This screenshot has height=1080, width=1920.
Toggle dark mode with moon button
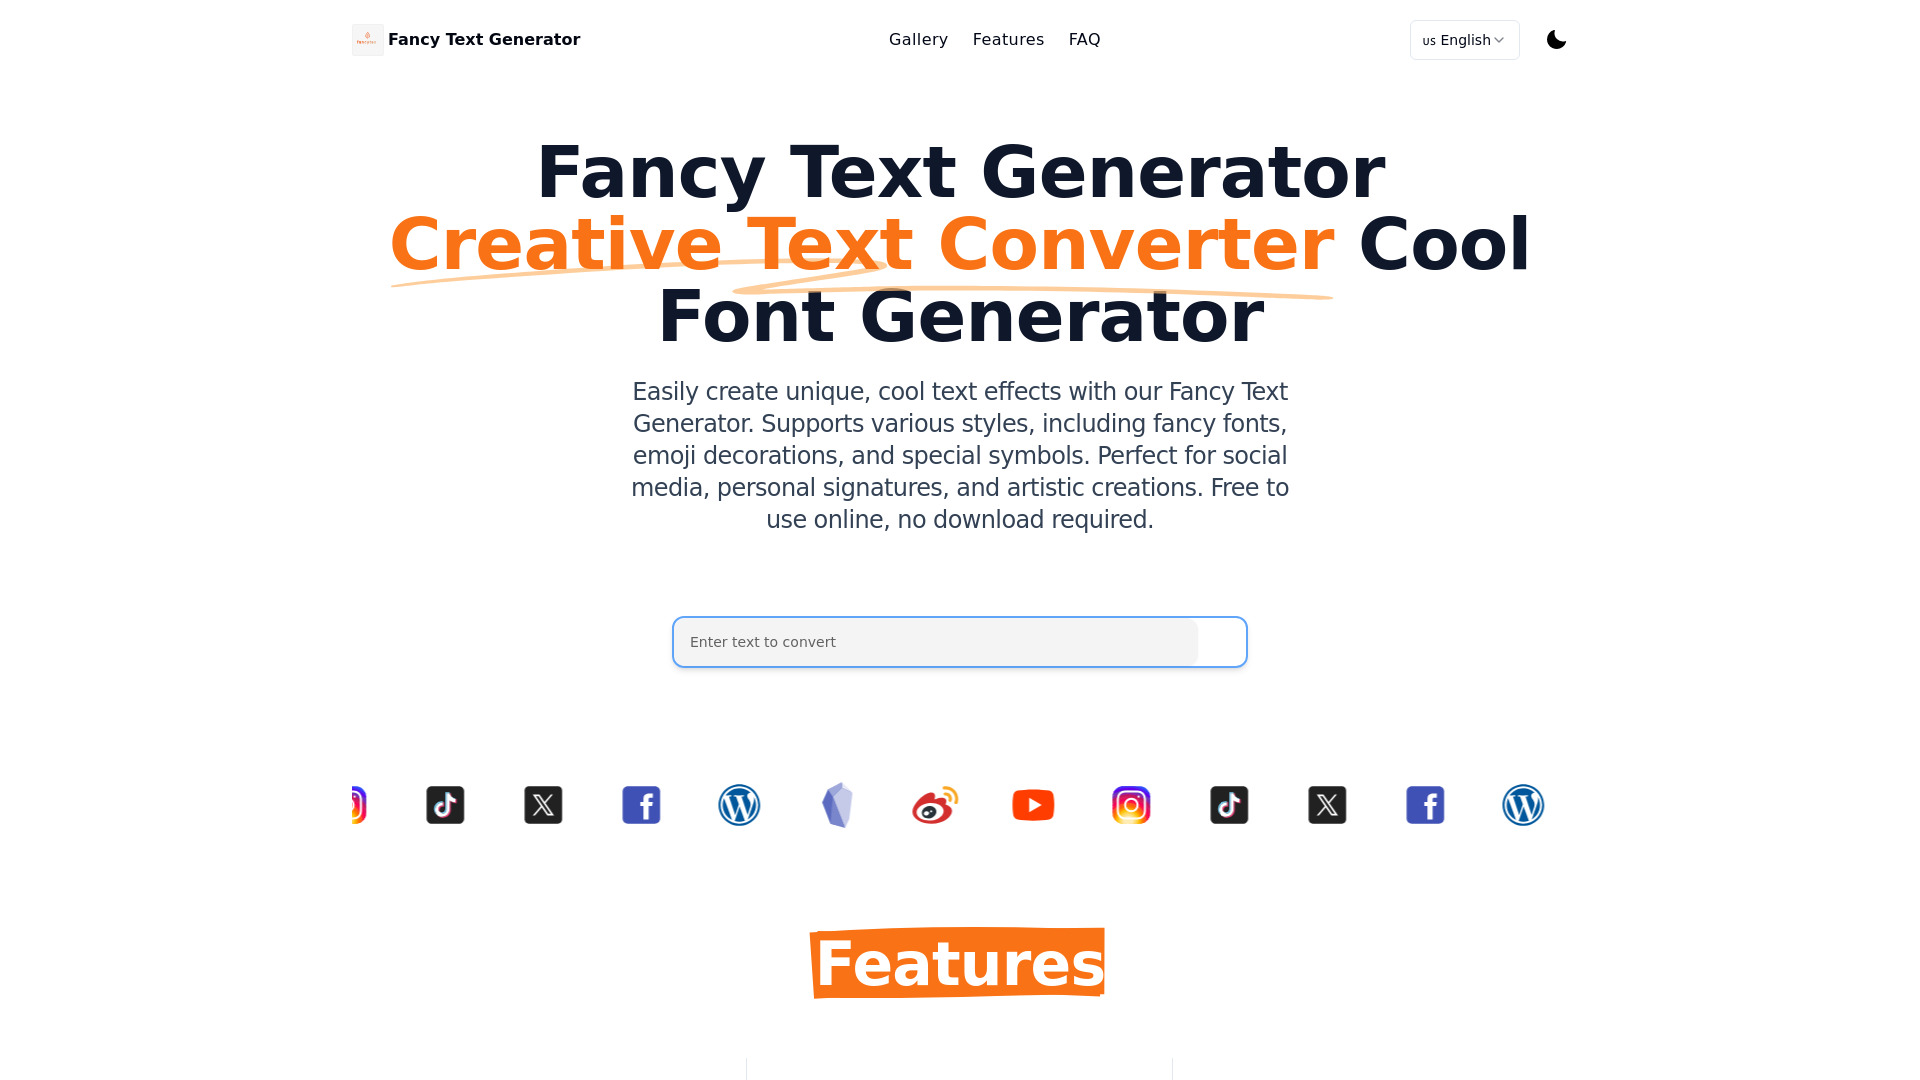tap(1556, 40)
